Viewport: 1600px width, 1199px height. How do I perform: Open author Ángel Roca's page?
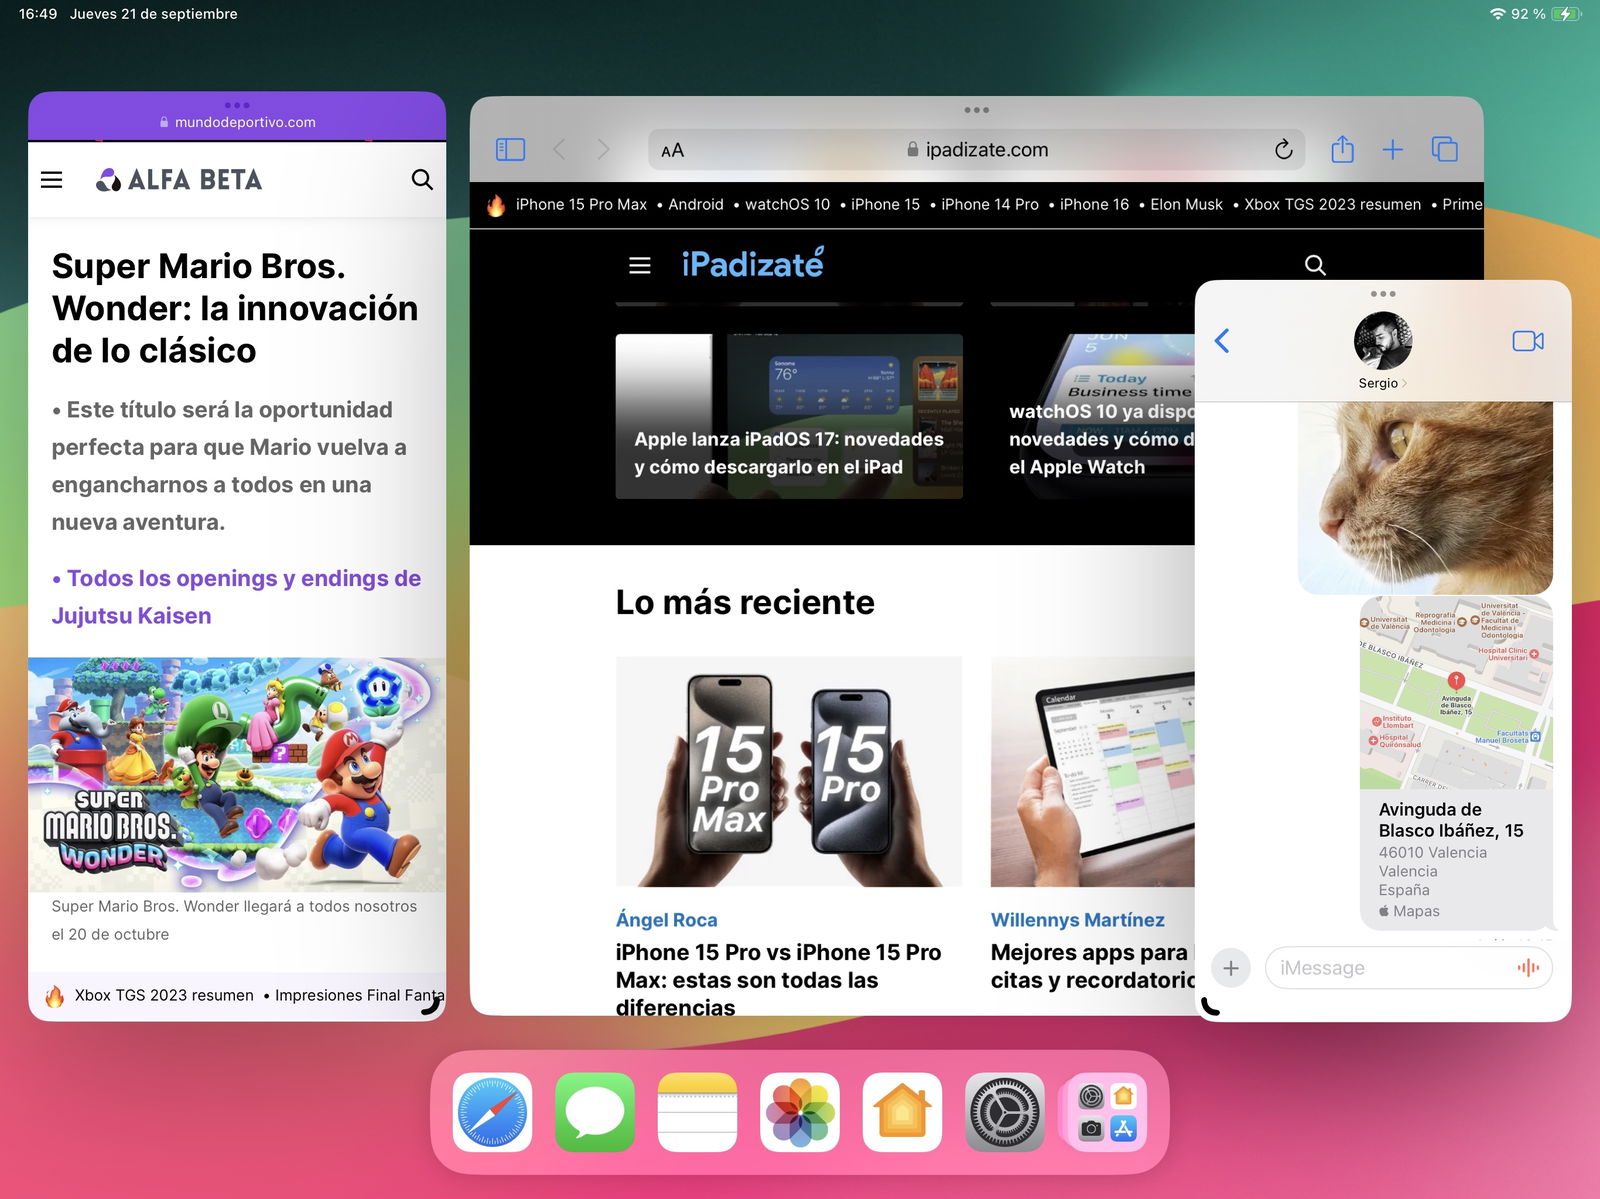[666, 920]
